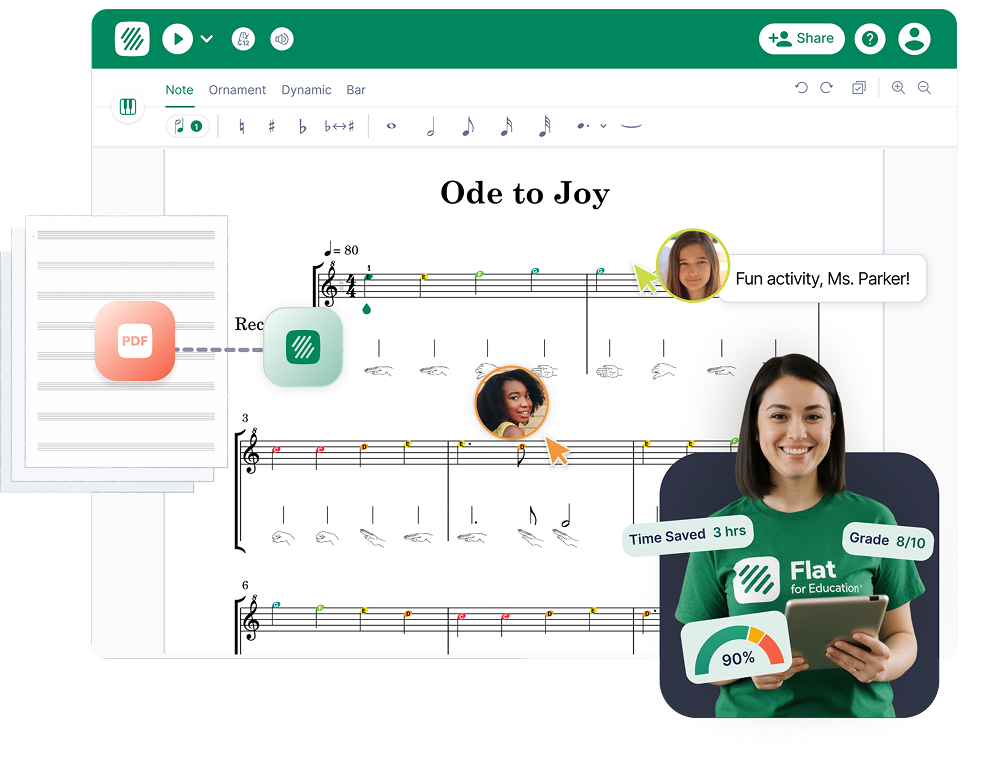Switch to the Dynamic tab
Image resolution: width=984 pixels, height=759 pixels.
[x=306, y=90]
